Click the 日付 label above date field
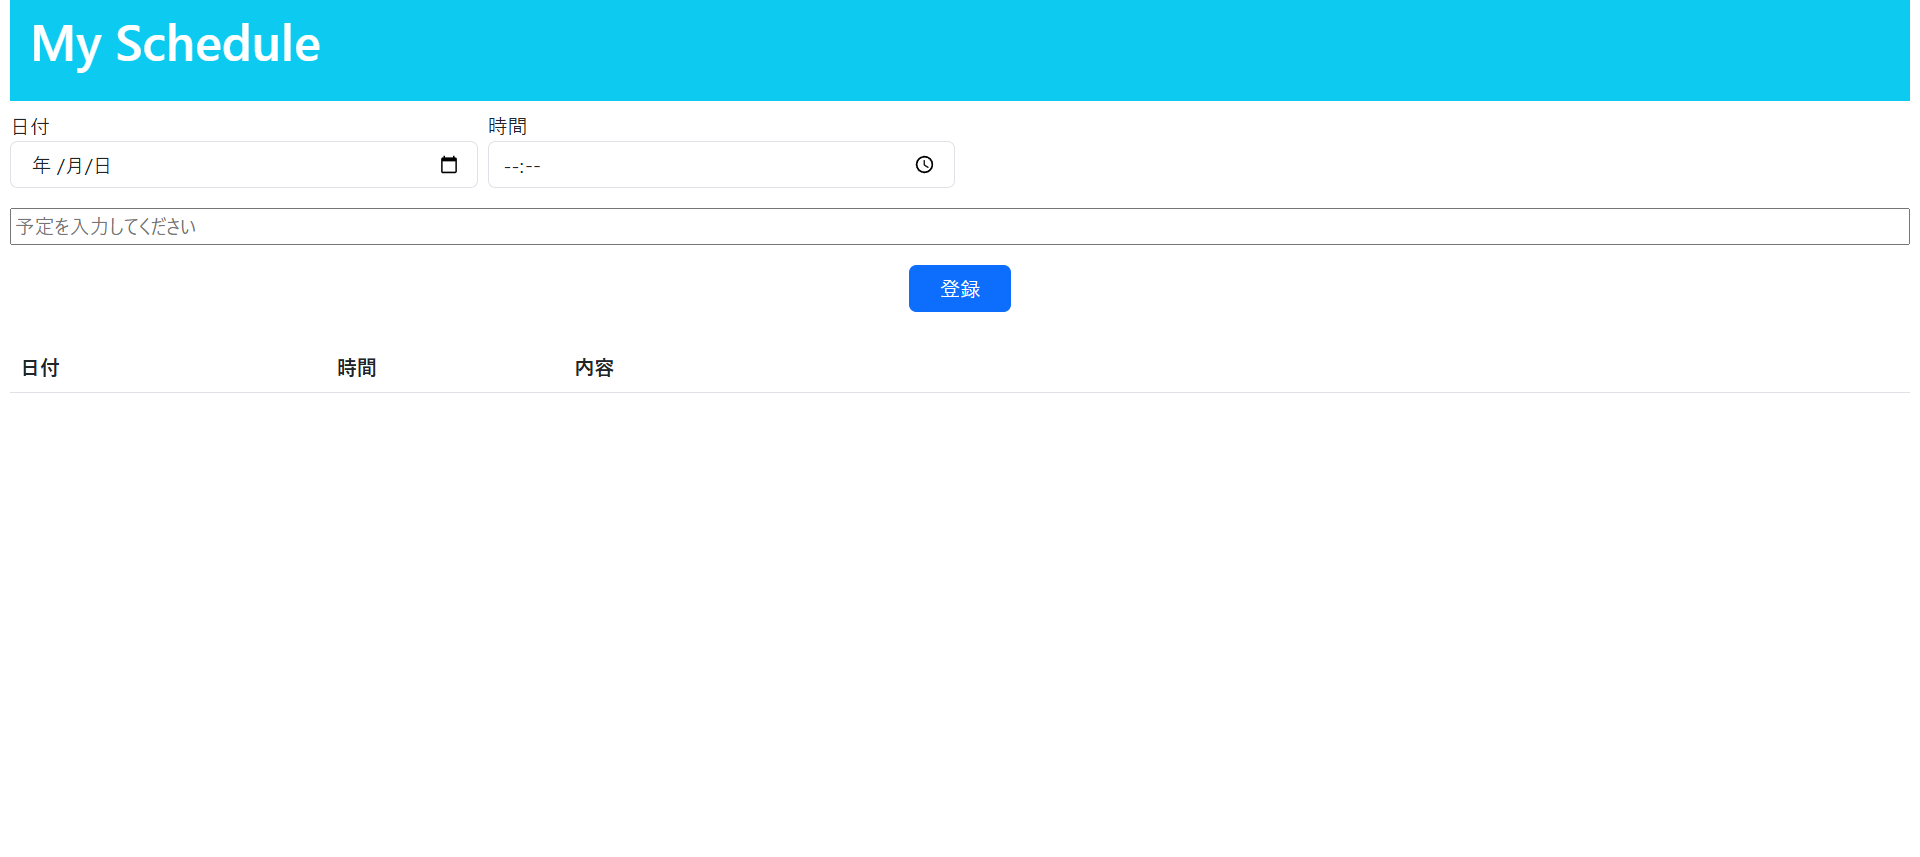Screen dimensions: 1920x857 pos(30,127)
